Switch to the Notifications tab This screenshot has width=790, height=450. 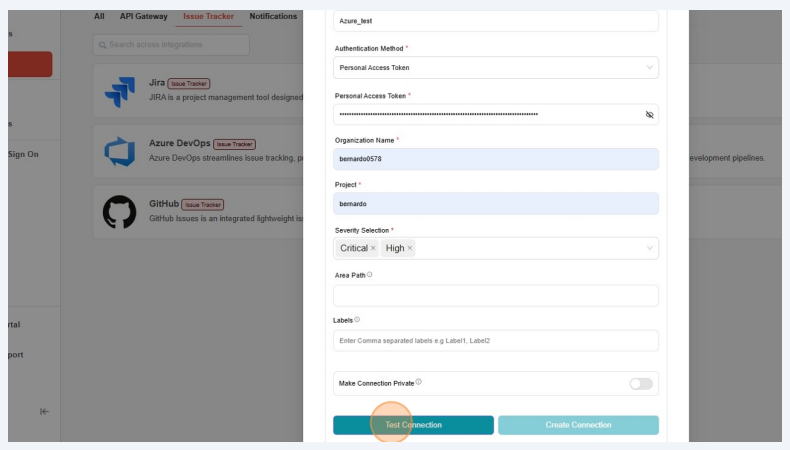click(x=273, y=16)
